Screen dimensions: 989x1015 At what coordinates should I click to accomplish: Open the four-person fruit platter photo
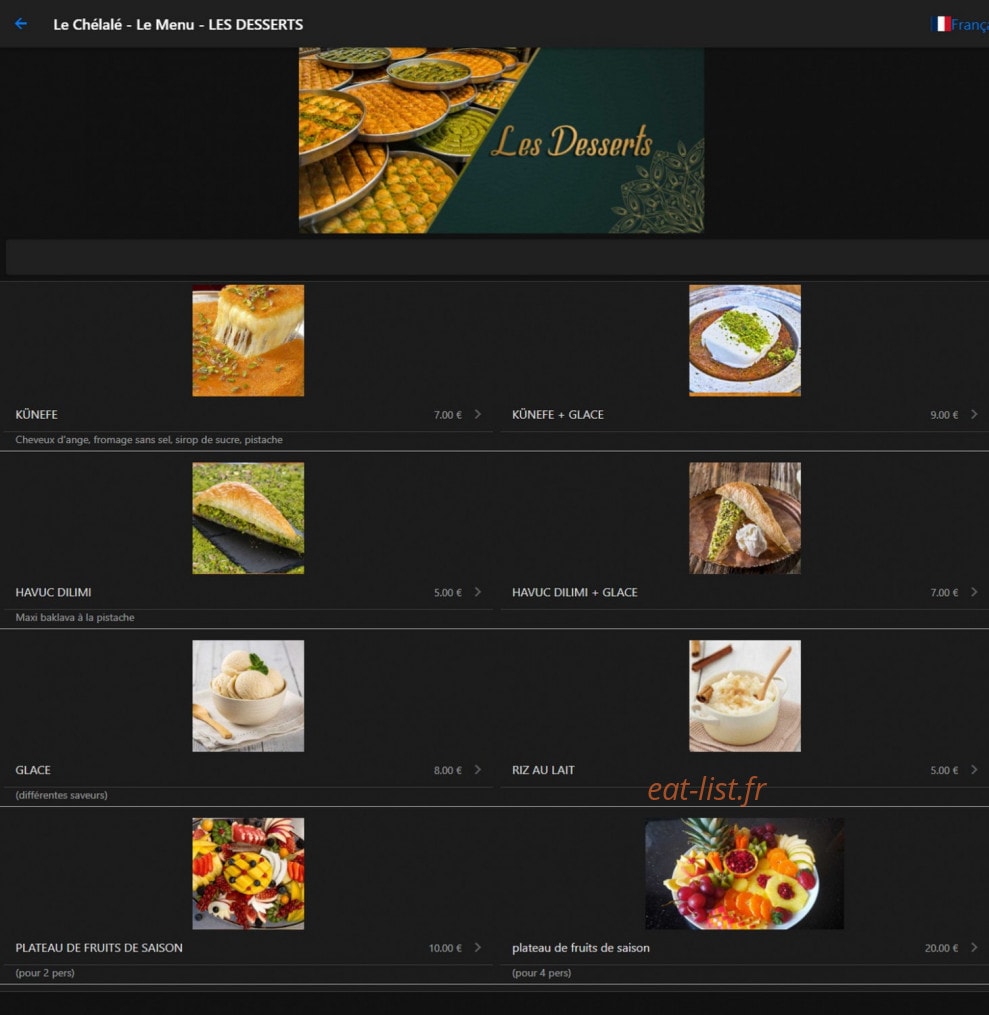tap(744, 874)
